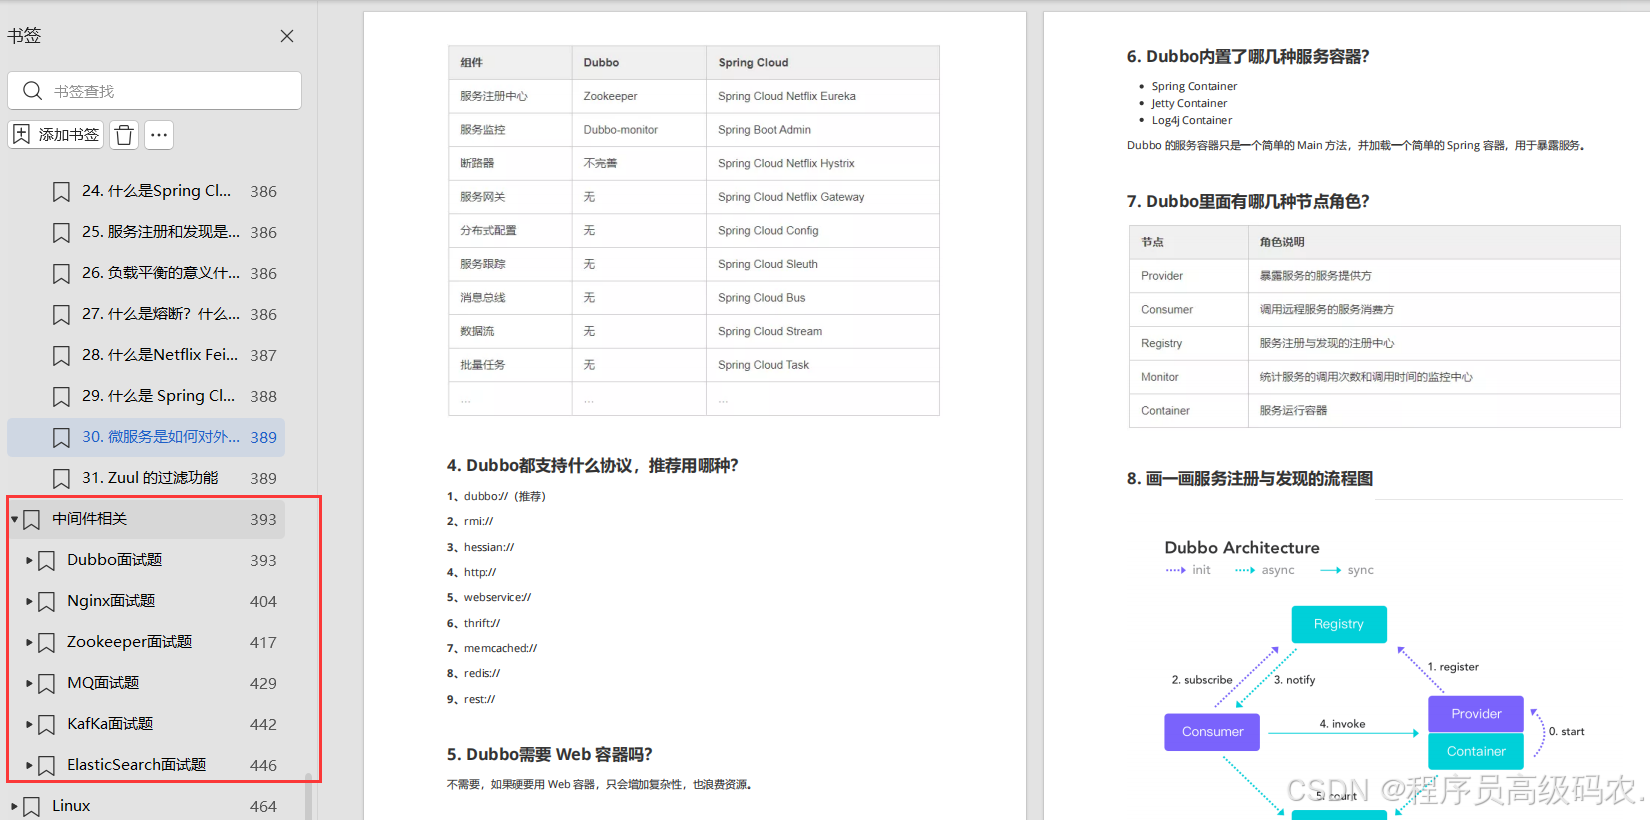Open the ElasticSearch面试题 bookmark
The height and width of the screenshot is (820, 1650).
pos(136,765)
